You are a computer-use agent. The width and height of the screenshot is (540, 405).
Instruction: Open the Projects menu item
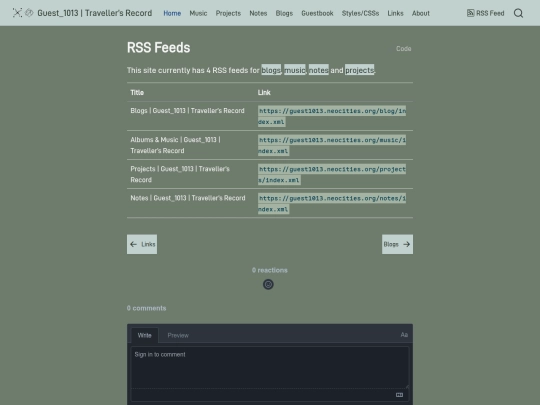pyautogui.click(x=228, y=13)
